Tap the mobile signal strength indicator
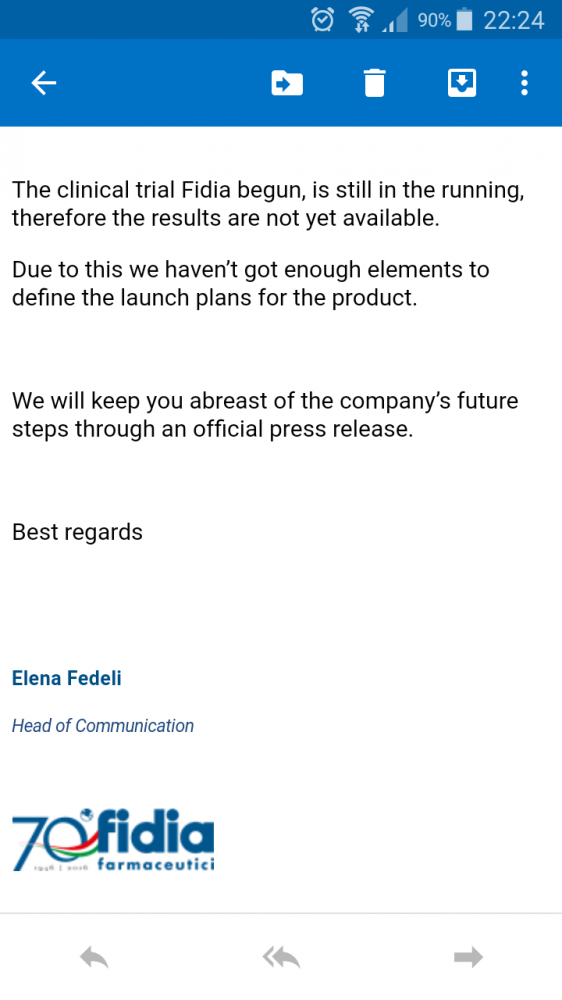Image resolution: width=562 pixels, height=1000 pixels. pos(396,21)
